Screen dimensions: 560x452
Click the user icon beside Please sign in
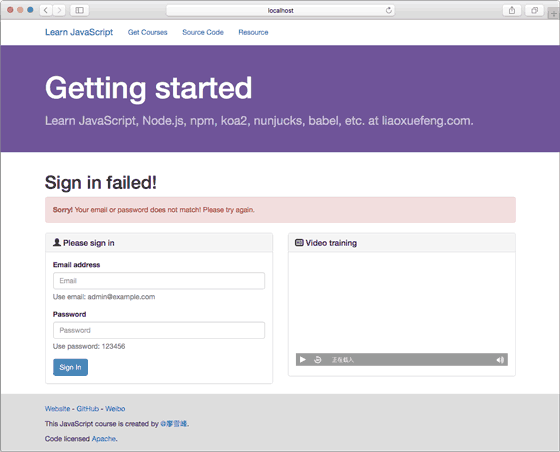57,242
